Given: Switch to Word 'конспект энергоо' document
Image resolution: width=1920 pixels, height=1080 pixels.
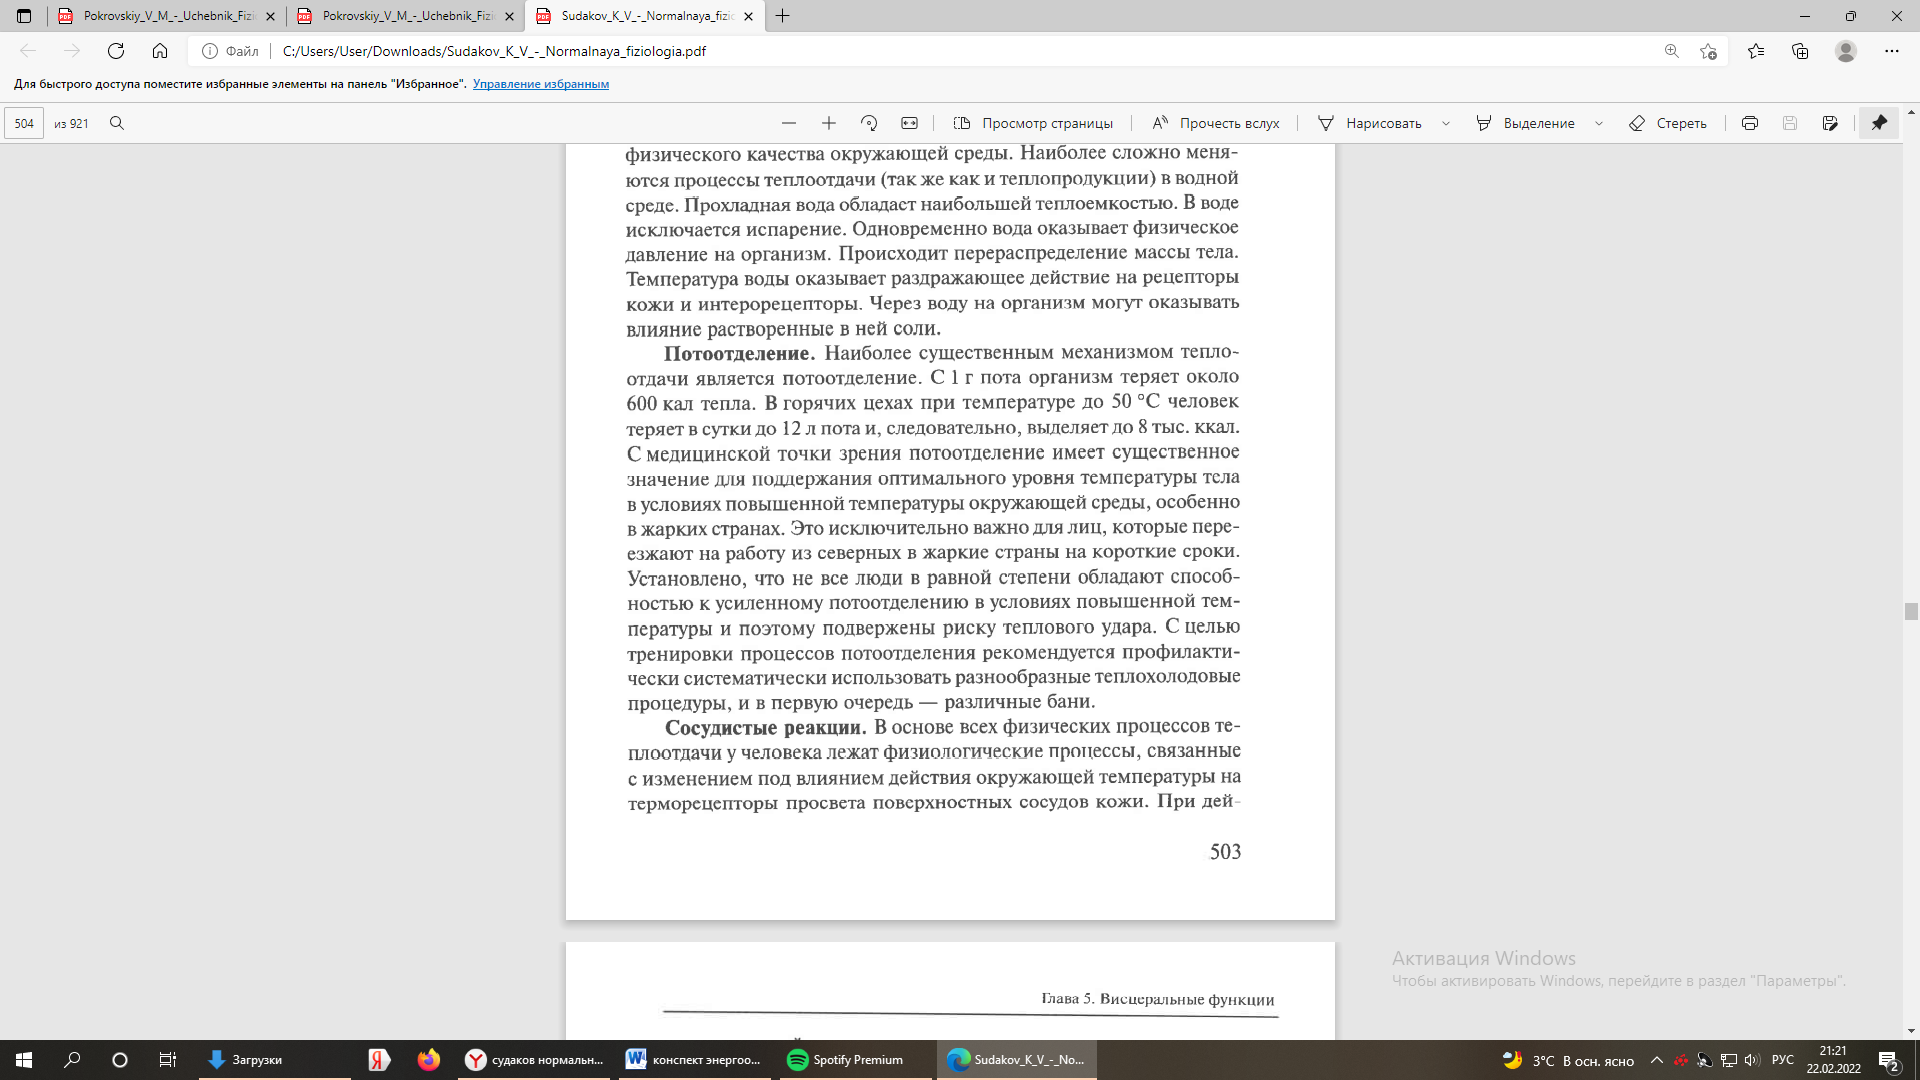Looking at the screenshot, I should coord(694,1060).
